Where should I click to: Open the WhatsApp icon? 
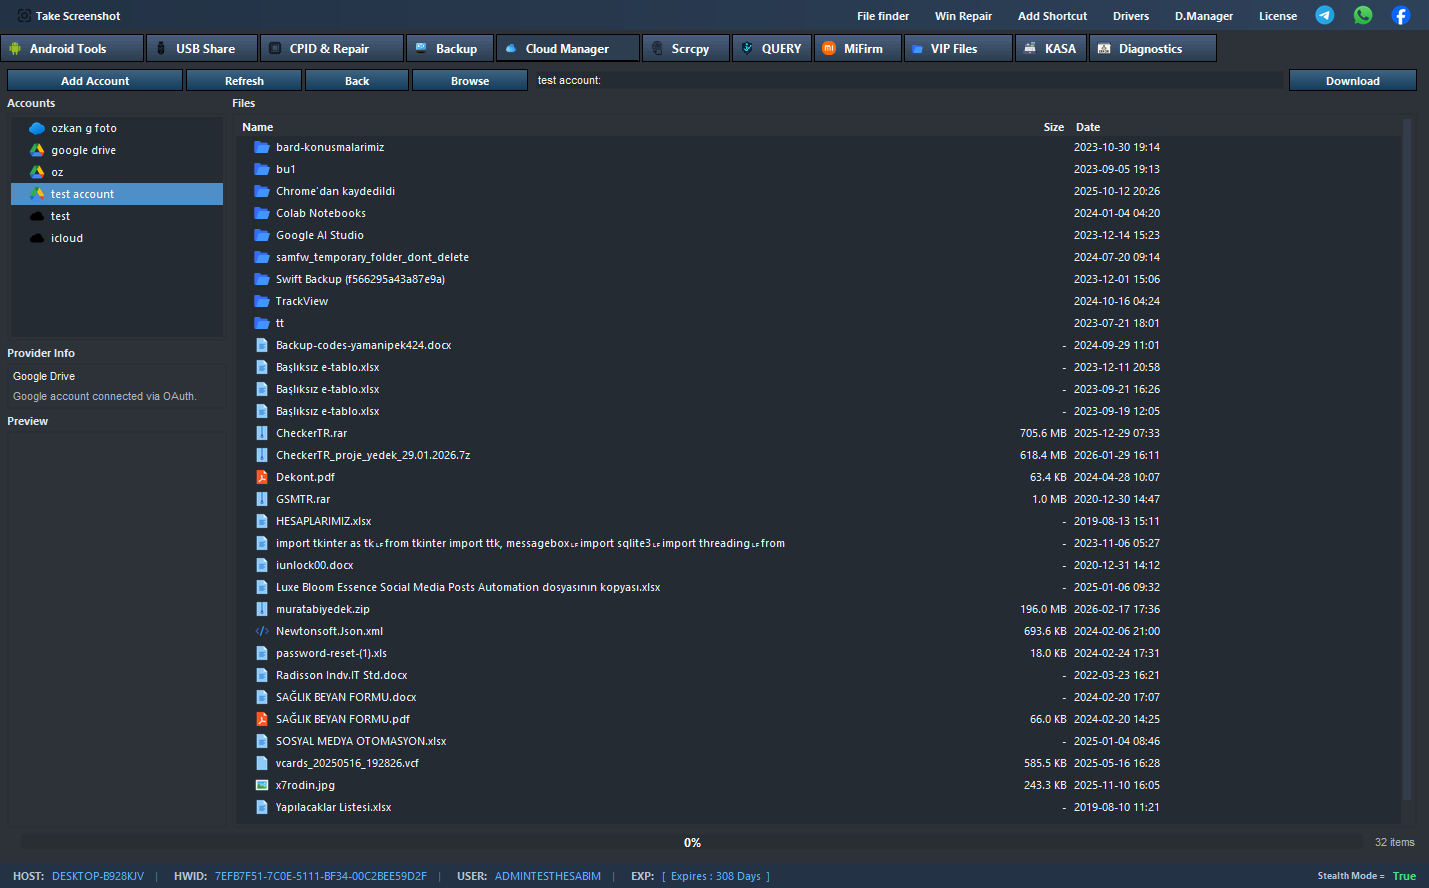[1362, 15]
